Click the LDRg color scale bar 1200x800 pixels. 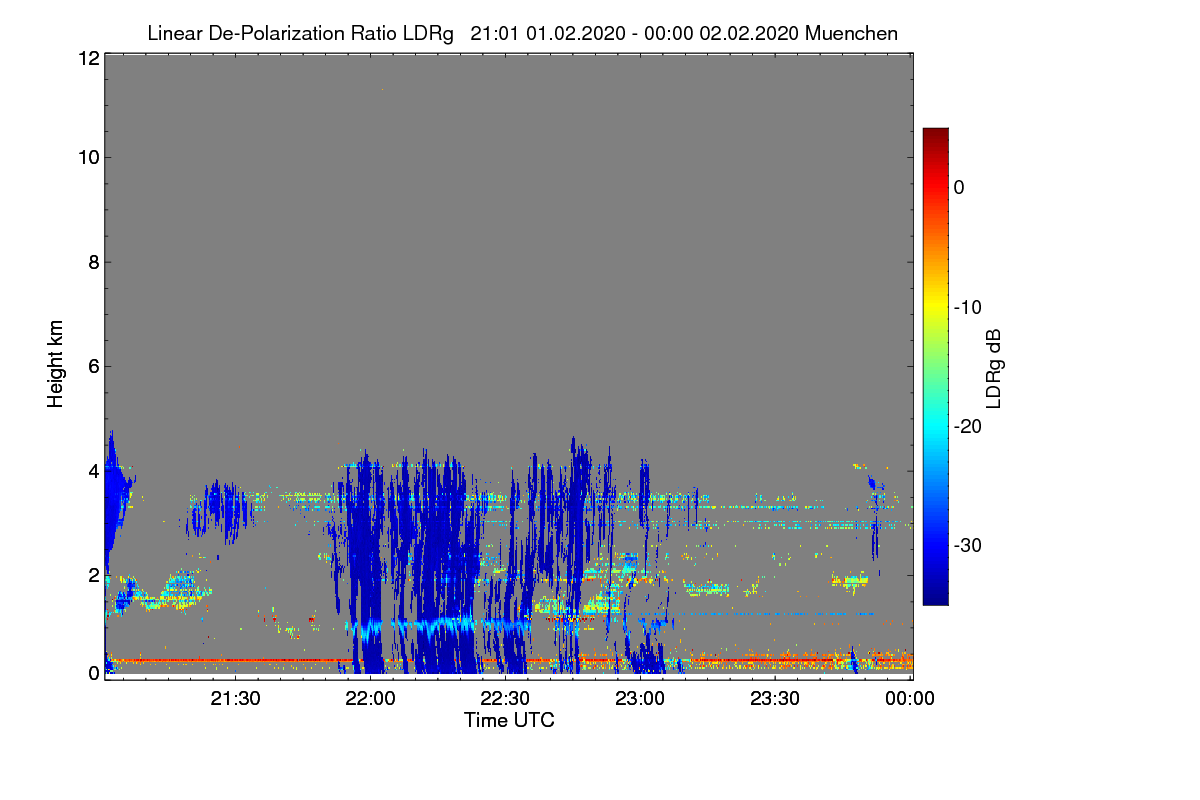pyautogui.click(x=935, y=366)
